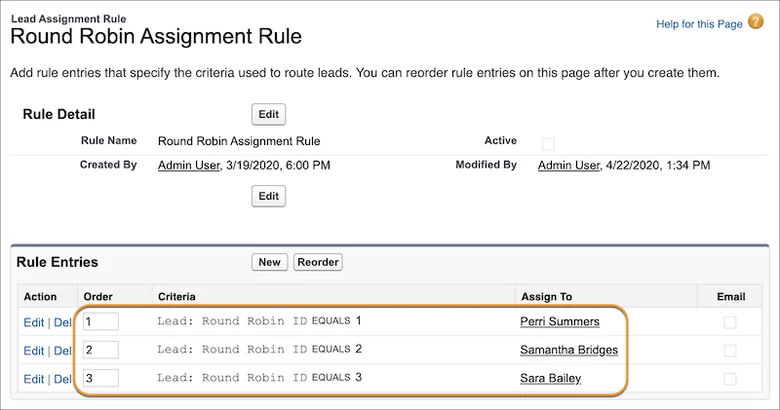Delete the rule entry with order 1
Viewport: 780px width, 410px height.
pyautogui.click(x=63, y=322)
